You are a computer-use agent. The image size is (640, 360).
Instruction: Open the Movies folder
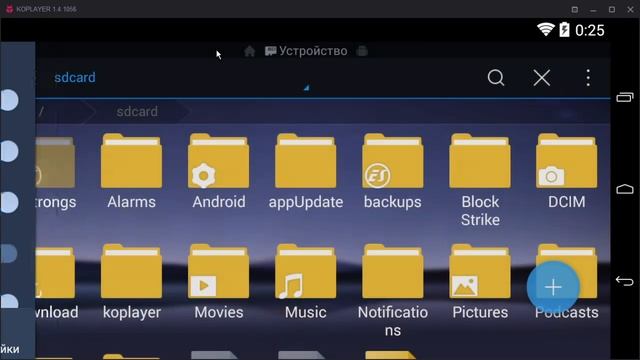[219, 282]
